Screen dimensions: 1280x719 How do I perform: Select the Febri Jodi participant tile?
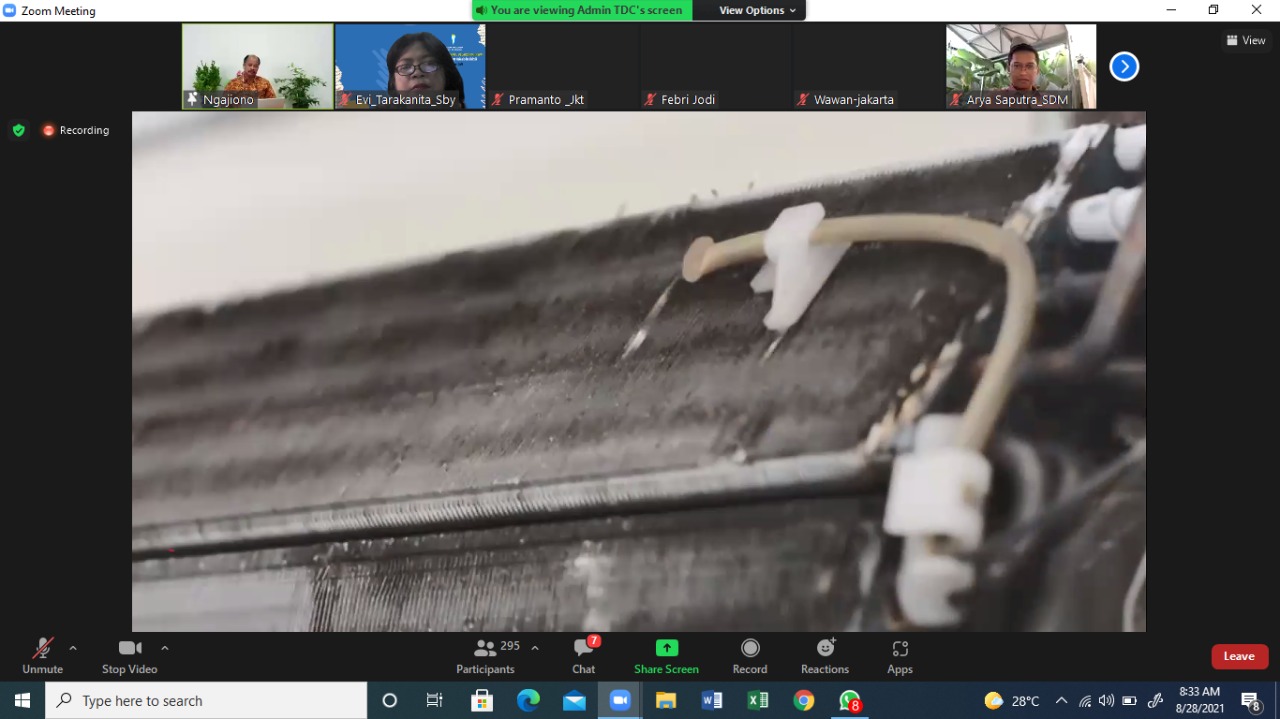tap(716, 66)
